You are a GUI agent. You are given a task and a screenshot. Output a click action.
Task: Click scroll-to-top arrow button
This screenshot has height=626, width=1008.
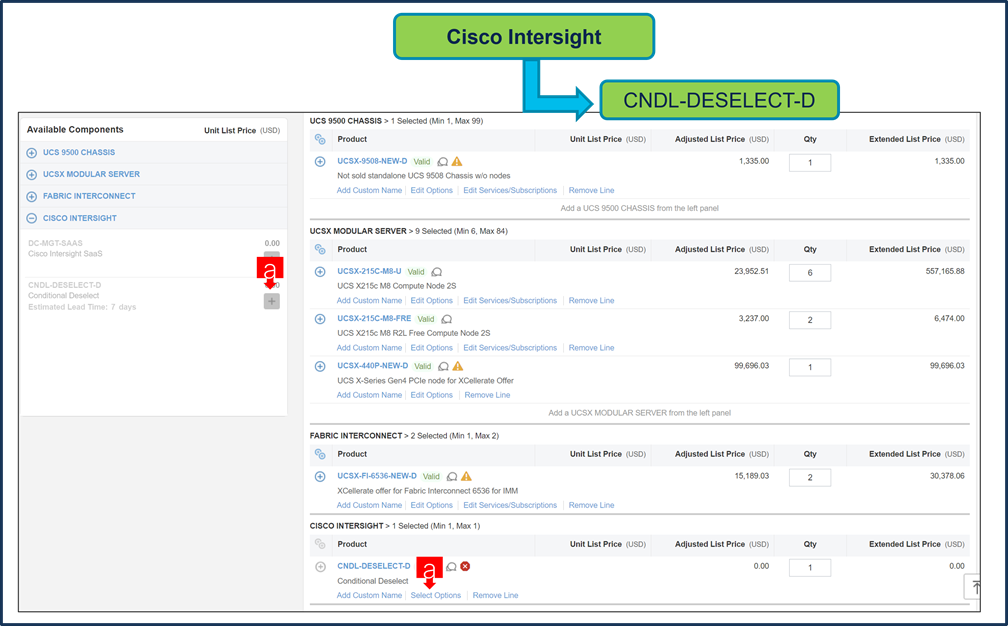click(973, 587)
